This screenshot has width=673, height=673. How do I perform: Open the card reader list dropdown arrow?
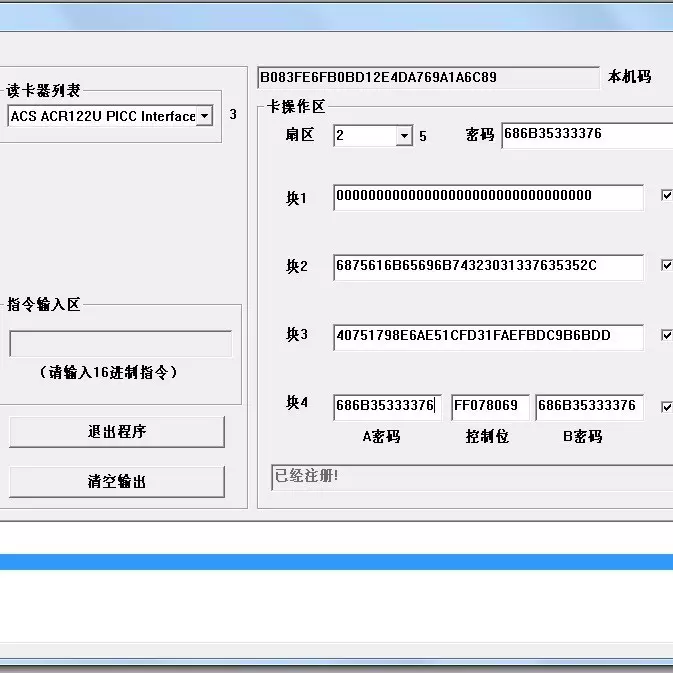coord(205,116)
